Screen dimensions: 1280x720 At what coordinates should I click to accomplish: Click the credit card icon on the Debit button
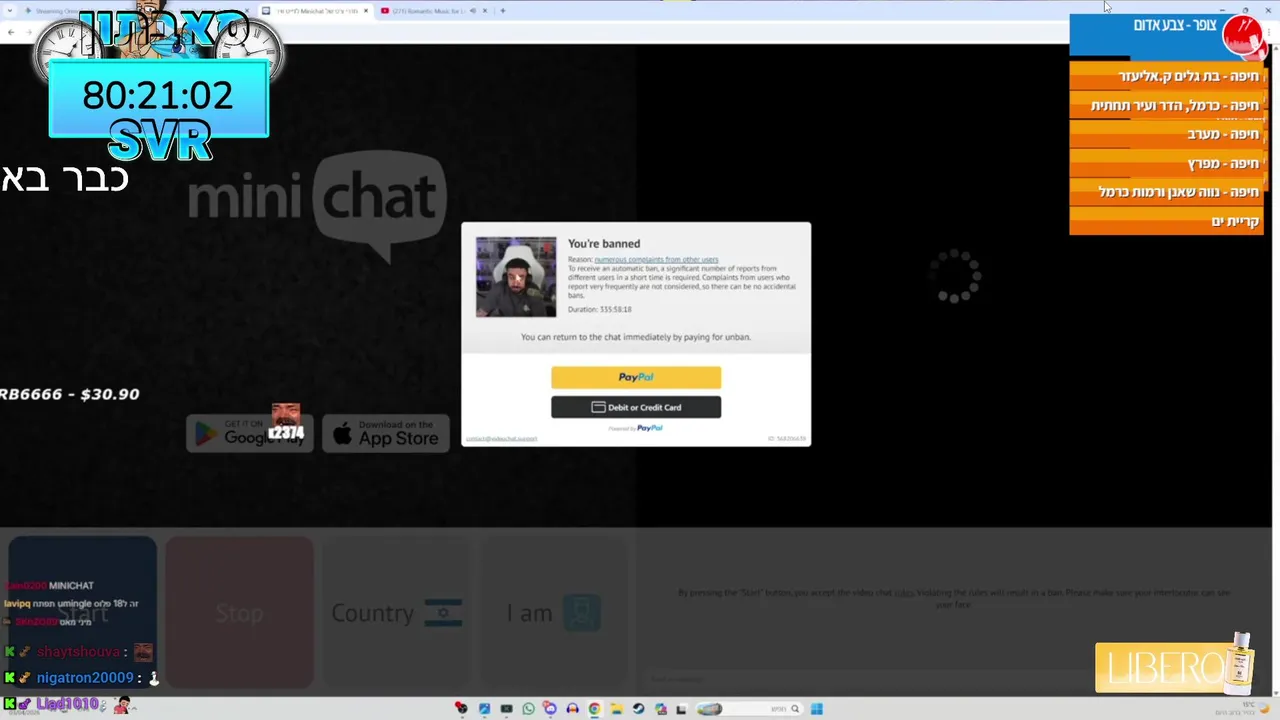pyautogui.click(x=598, y=407)
